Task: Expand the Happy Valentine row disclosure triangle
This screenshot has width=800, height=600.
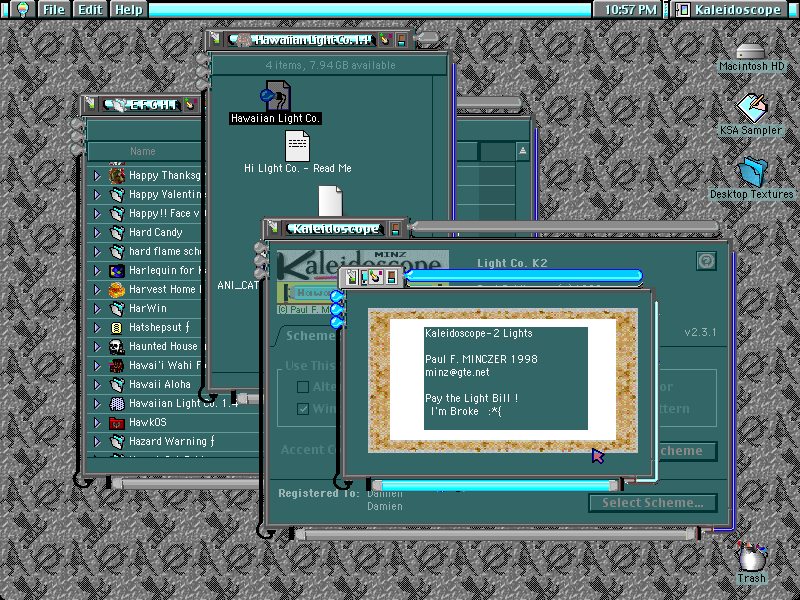Action: point(97,194)
